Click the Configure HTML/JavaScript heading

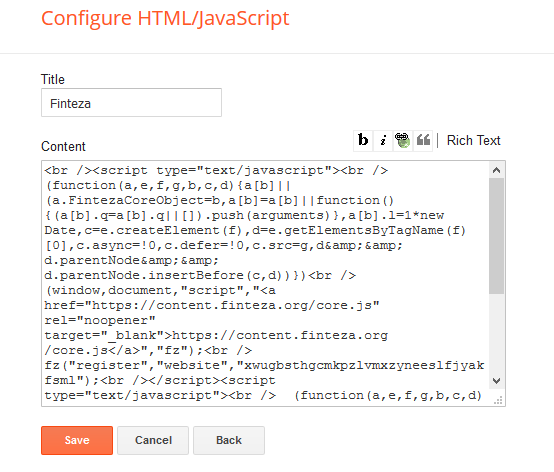coord(165,18)
